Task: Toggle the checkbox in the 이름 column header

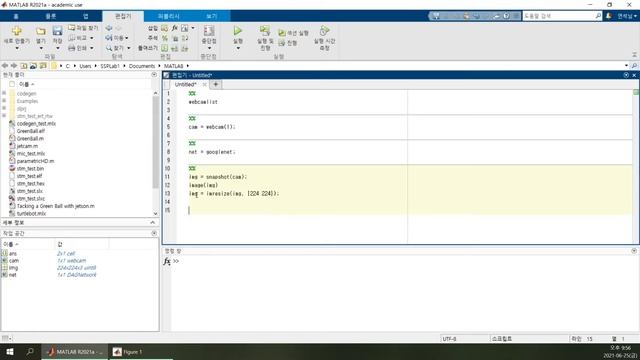Action: click(x=12, y=84)
